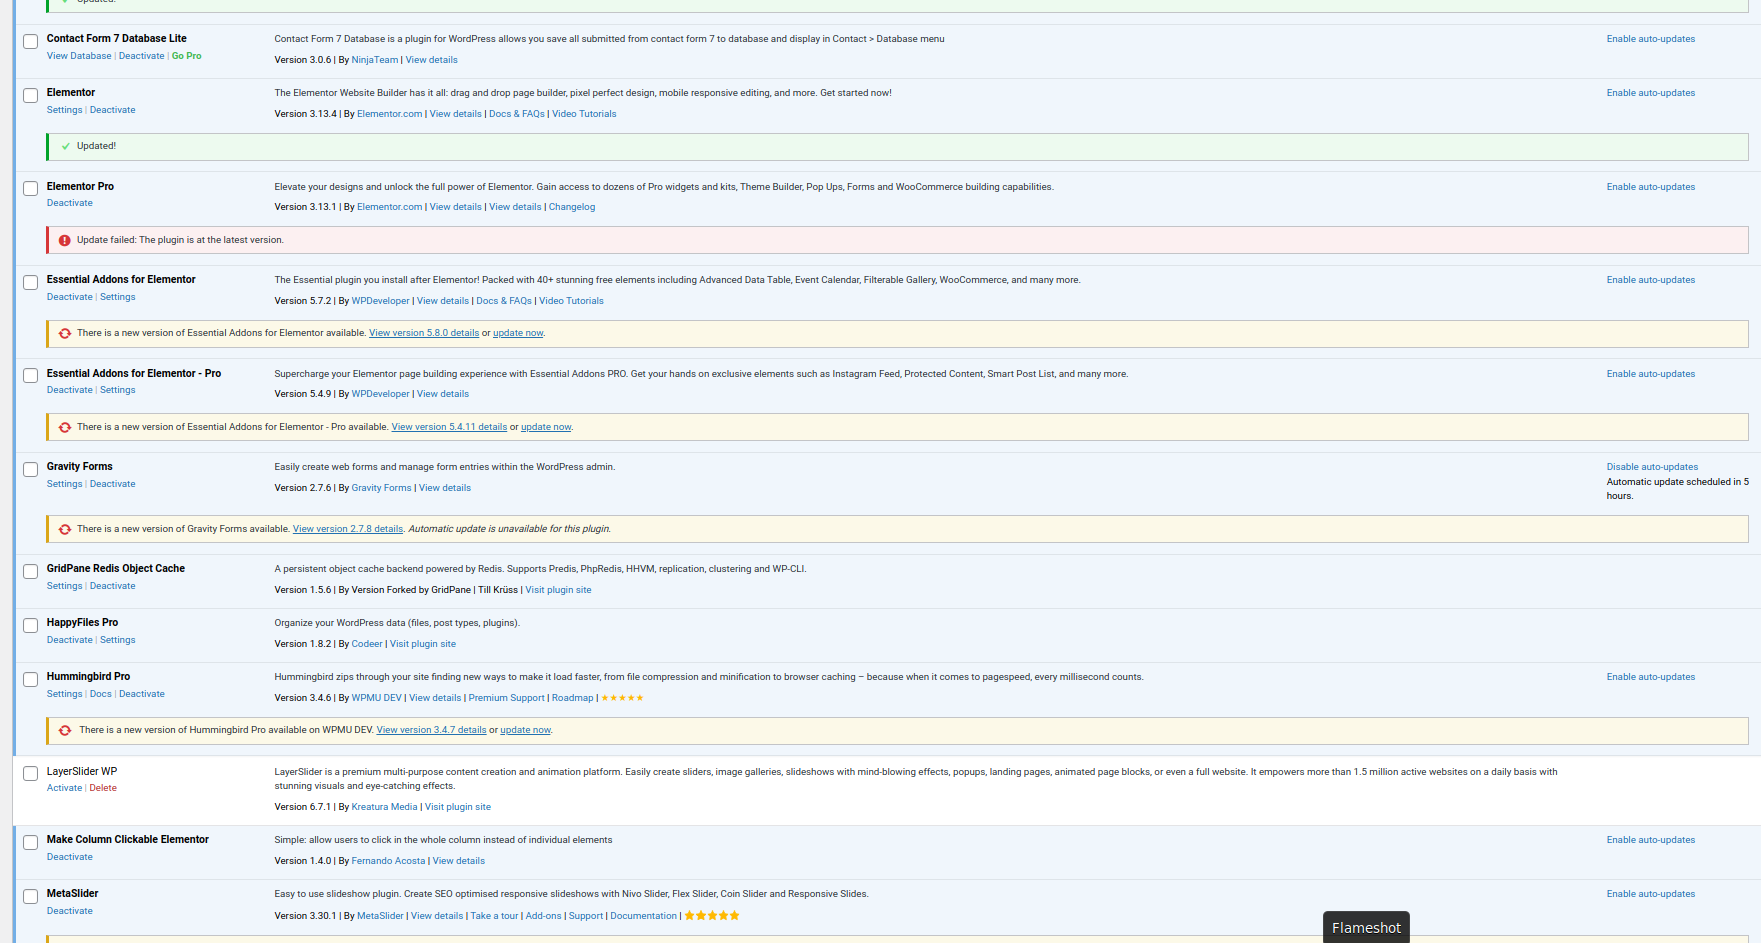Click update icon in Hummingbird Pro notice
The image size is (1761, 943).
pos(65,730)
